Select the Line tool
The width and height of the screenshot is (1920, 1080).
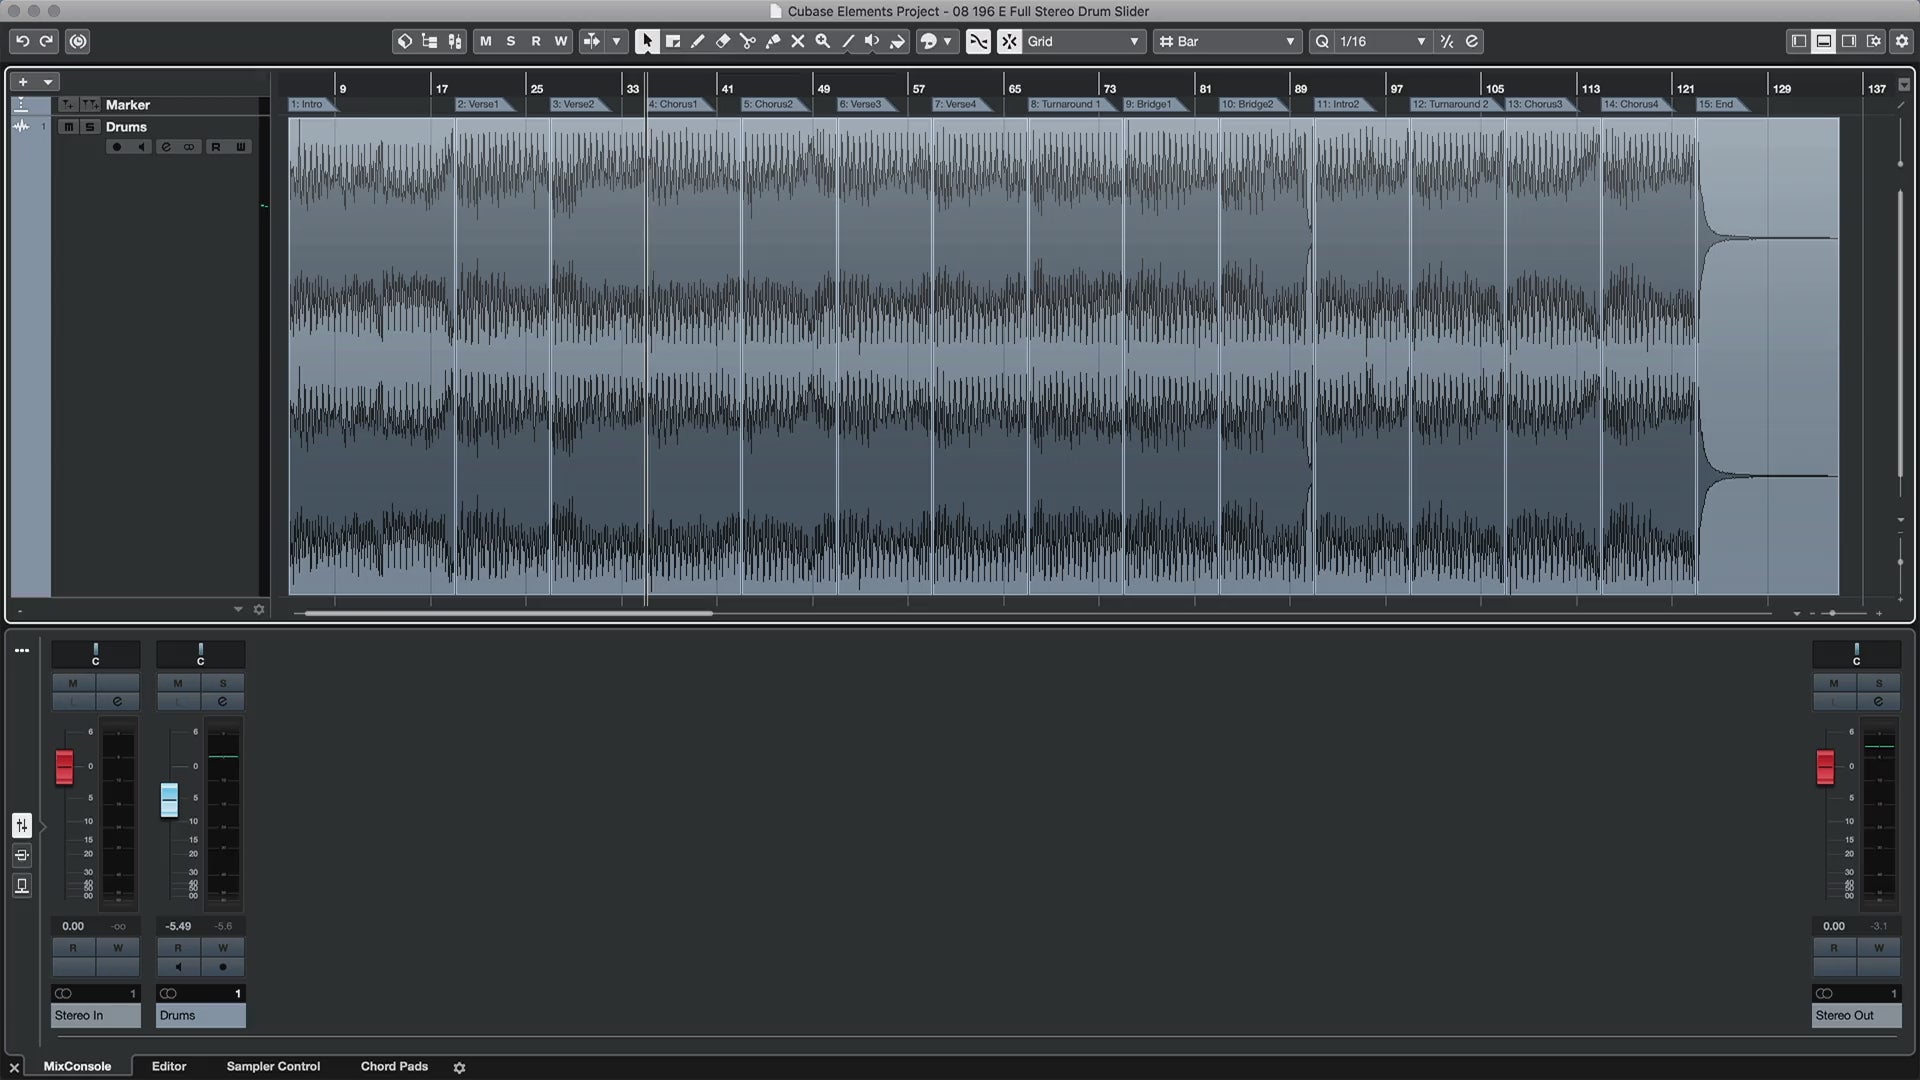848,41
